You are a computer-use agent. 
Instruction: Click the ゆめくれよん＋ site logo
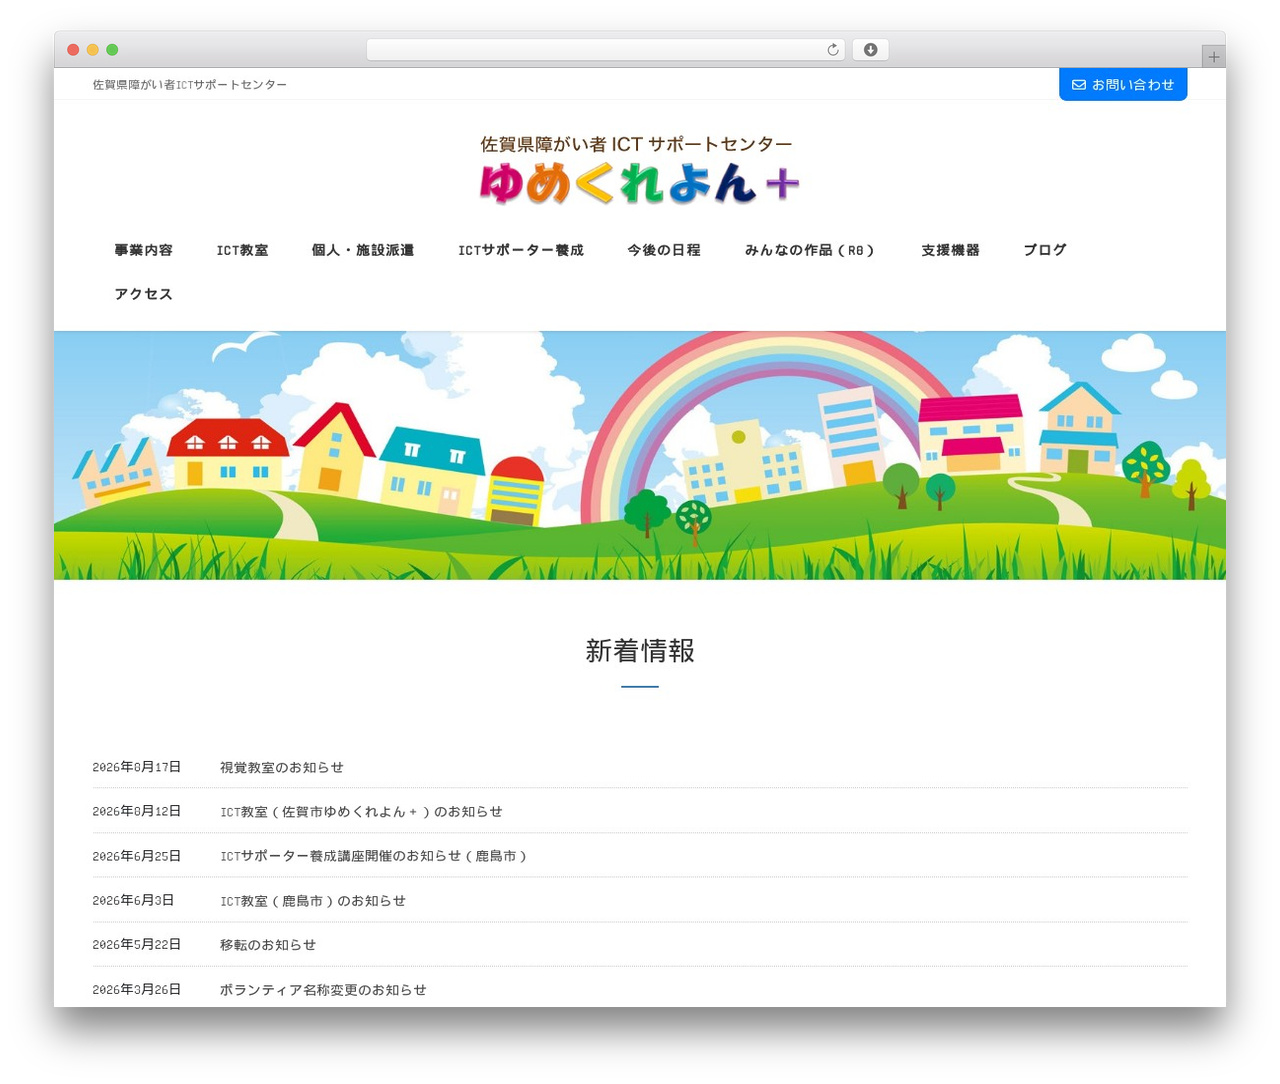click(x=639, y=171)
